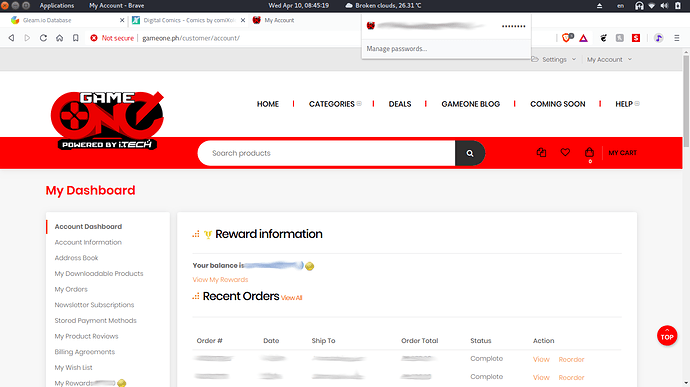690x387 pixels.
Task: Click the MY CART link
Action: pyautogui.click(x=622, y=153)
